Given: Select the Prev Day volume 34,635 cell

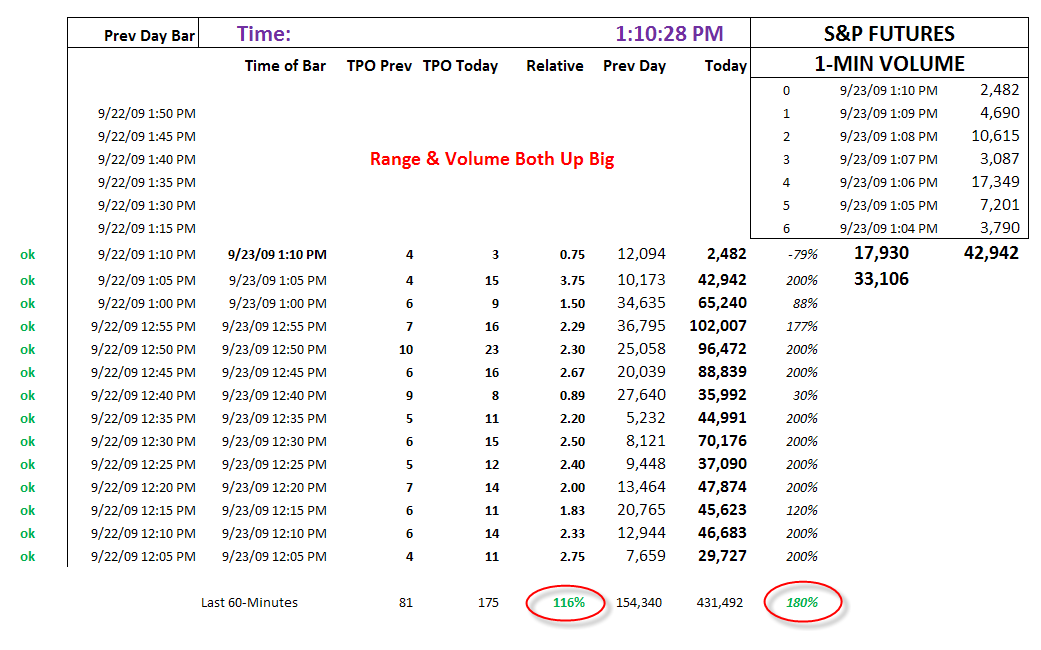Looking at the screenshot, I should click(641, 303).
